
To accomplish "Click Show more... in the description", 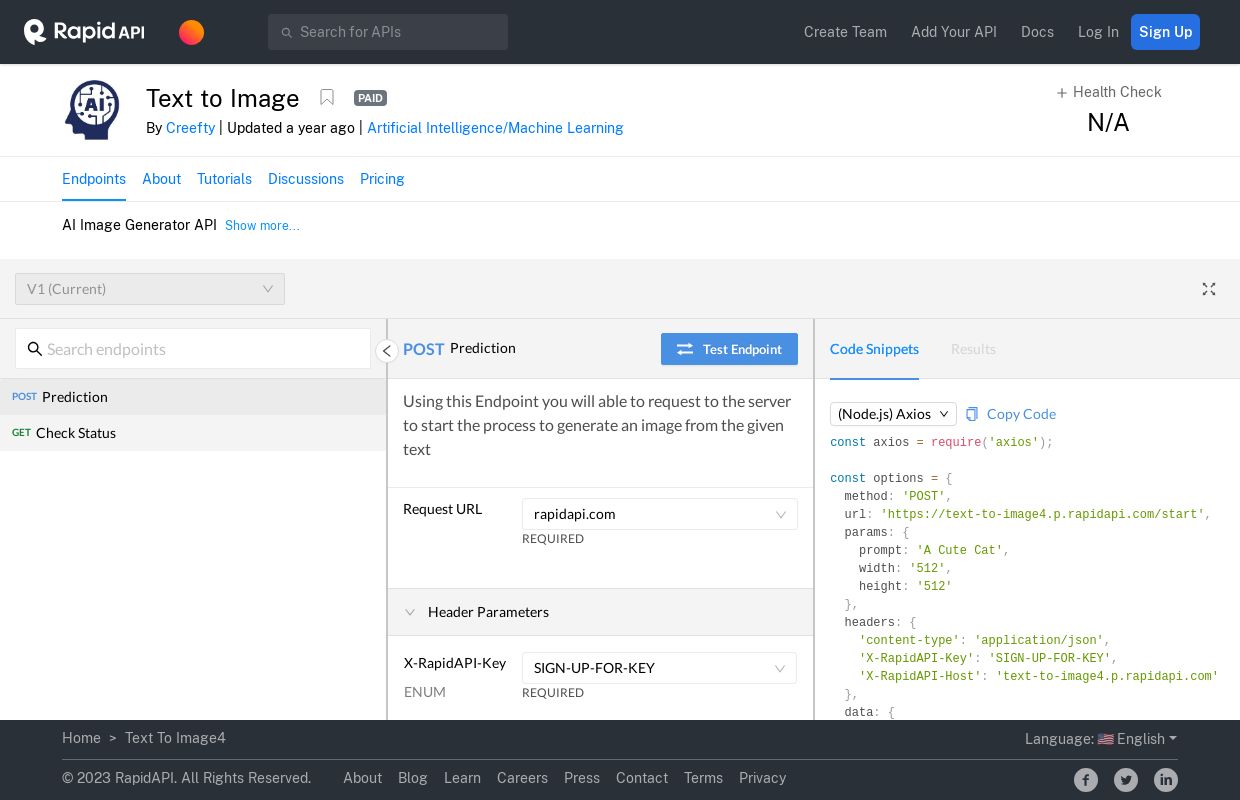I will coord(262,226).
